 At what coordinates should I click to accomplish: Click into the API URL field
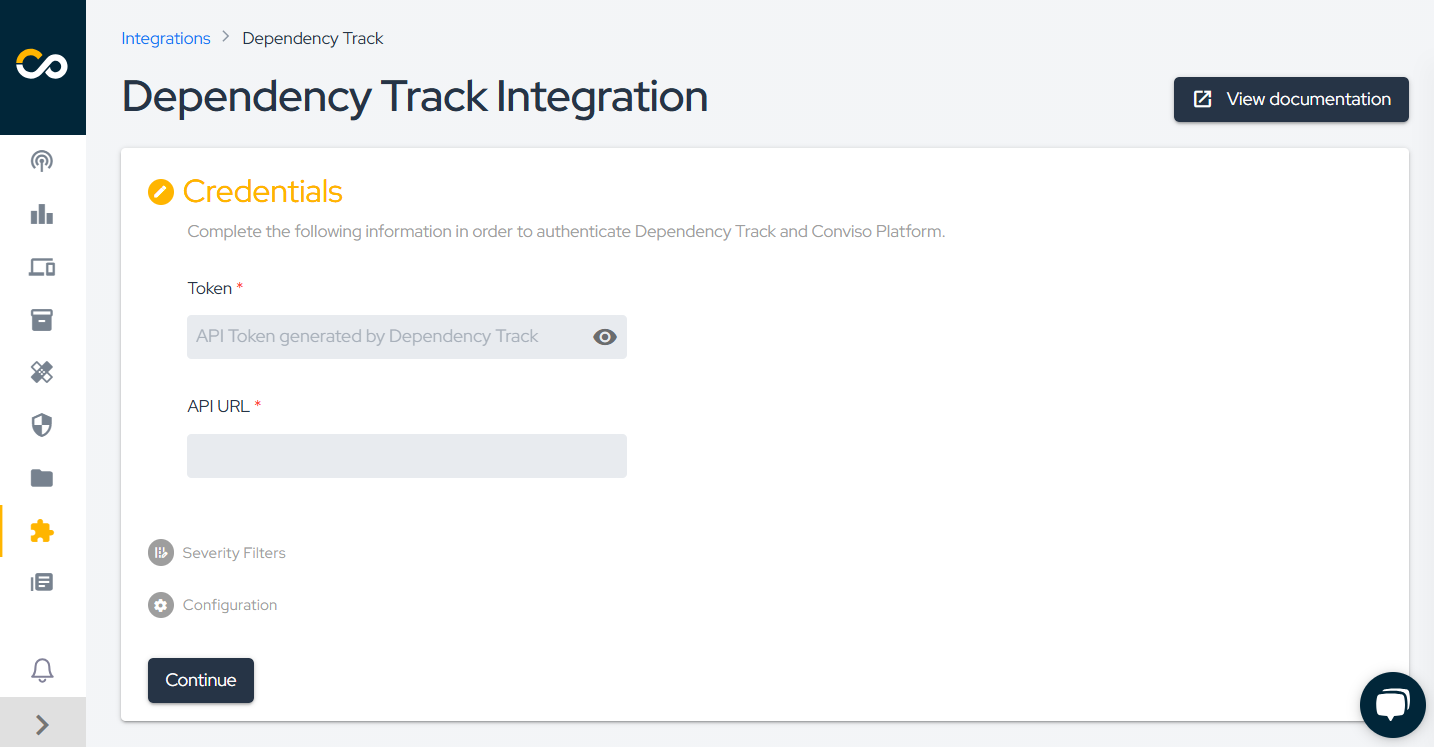click(x=406, y=456)
